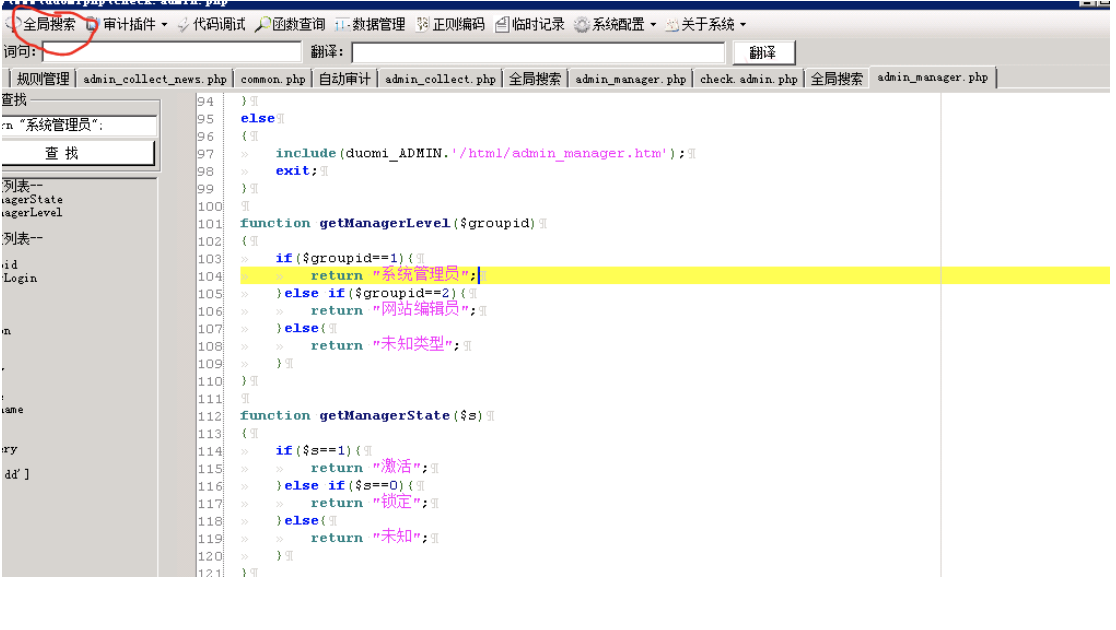1116x630 pixels.
Task: Click line number 104 in the gutter
Action: click(x=210, y=276)
